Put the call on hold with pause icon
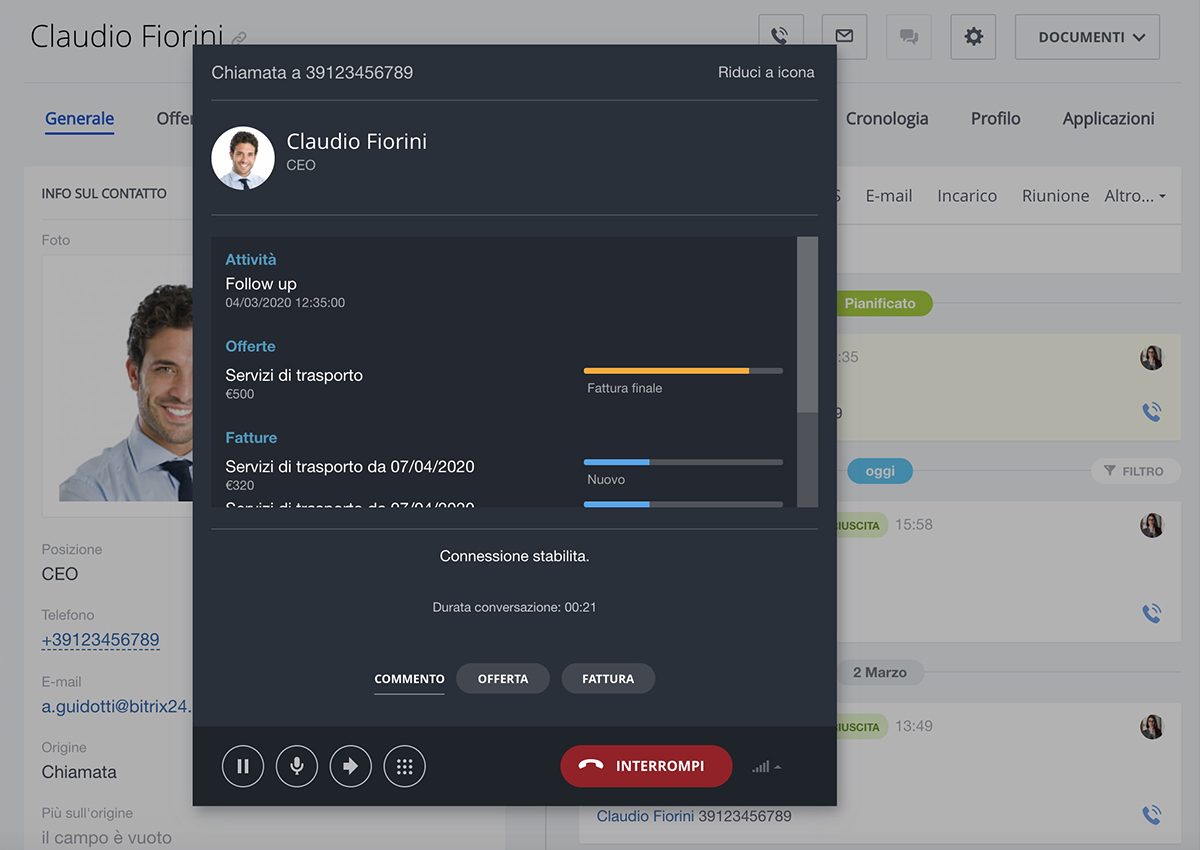This screenshot has height=850, width=1200. point(243,767)
